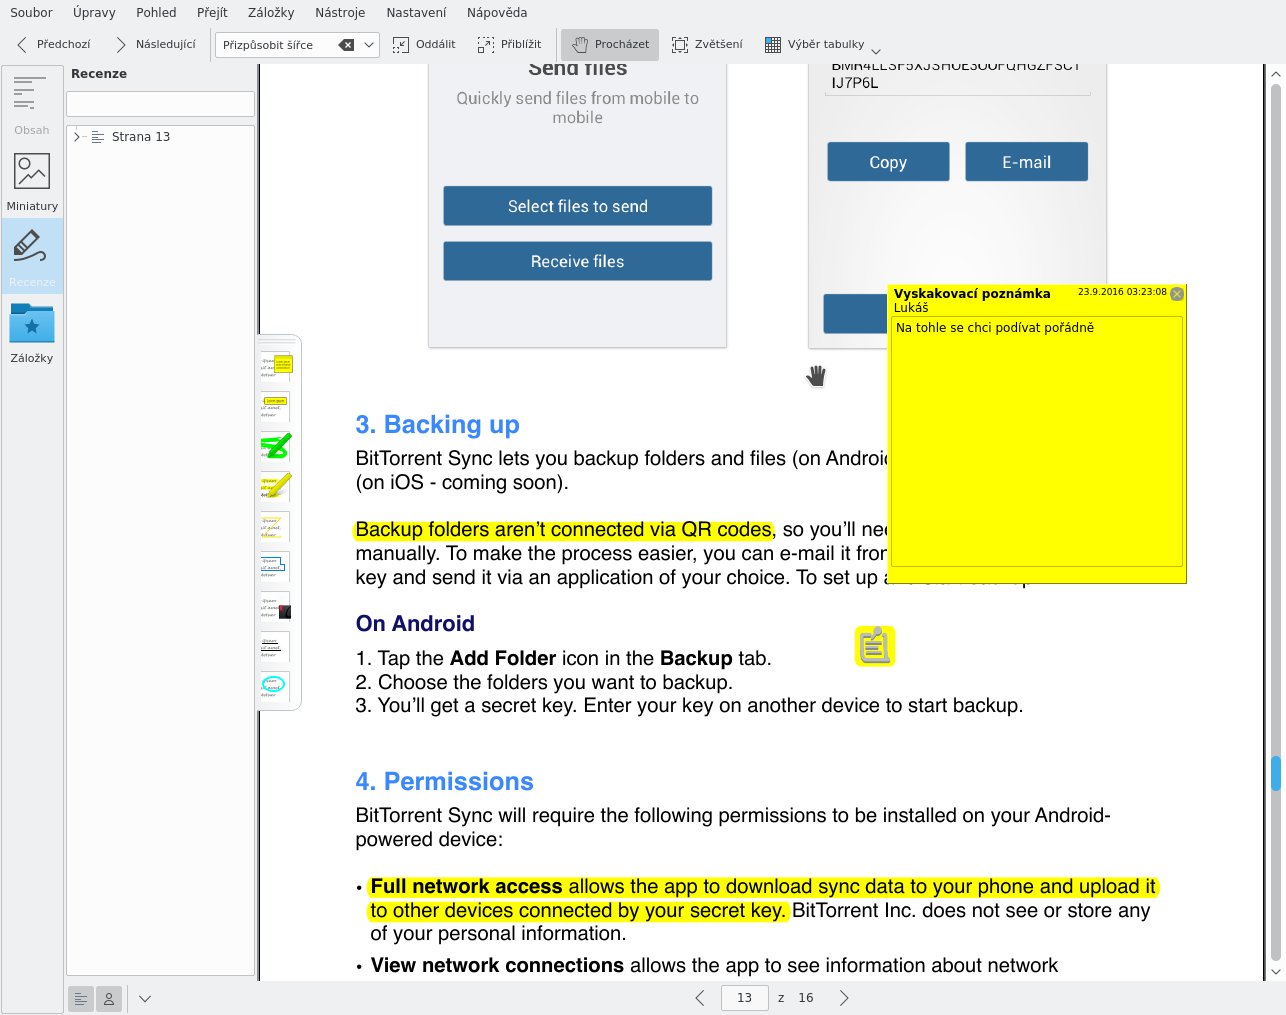1286x1015 pixels.
Task: Expand the Strana 13 tree item
Action: click(77, 137)
